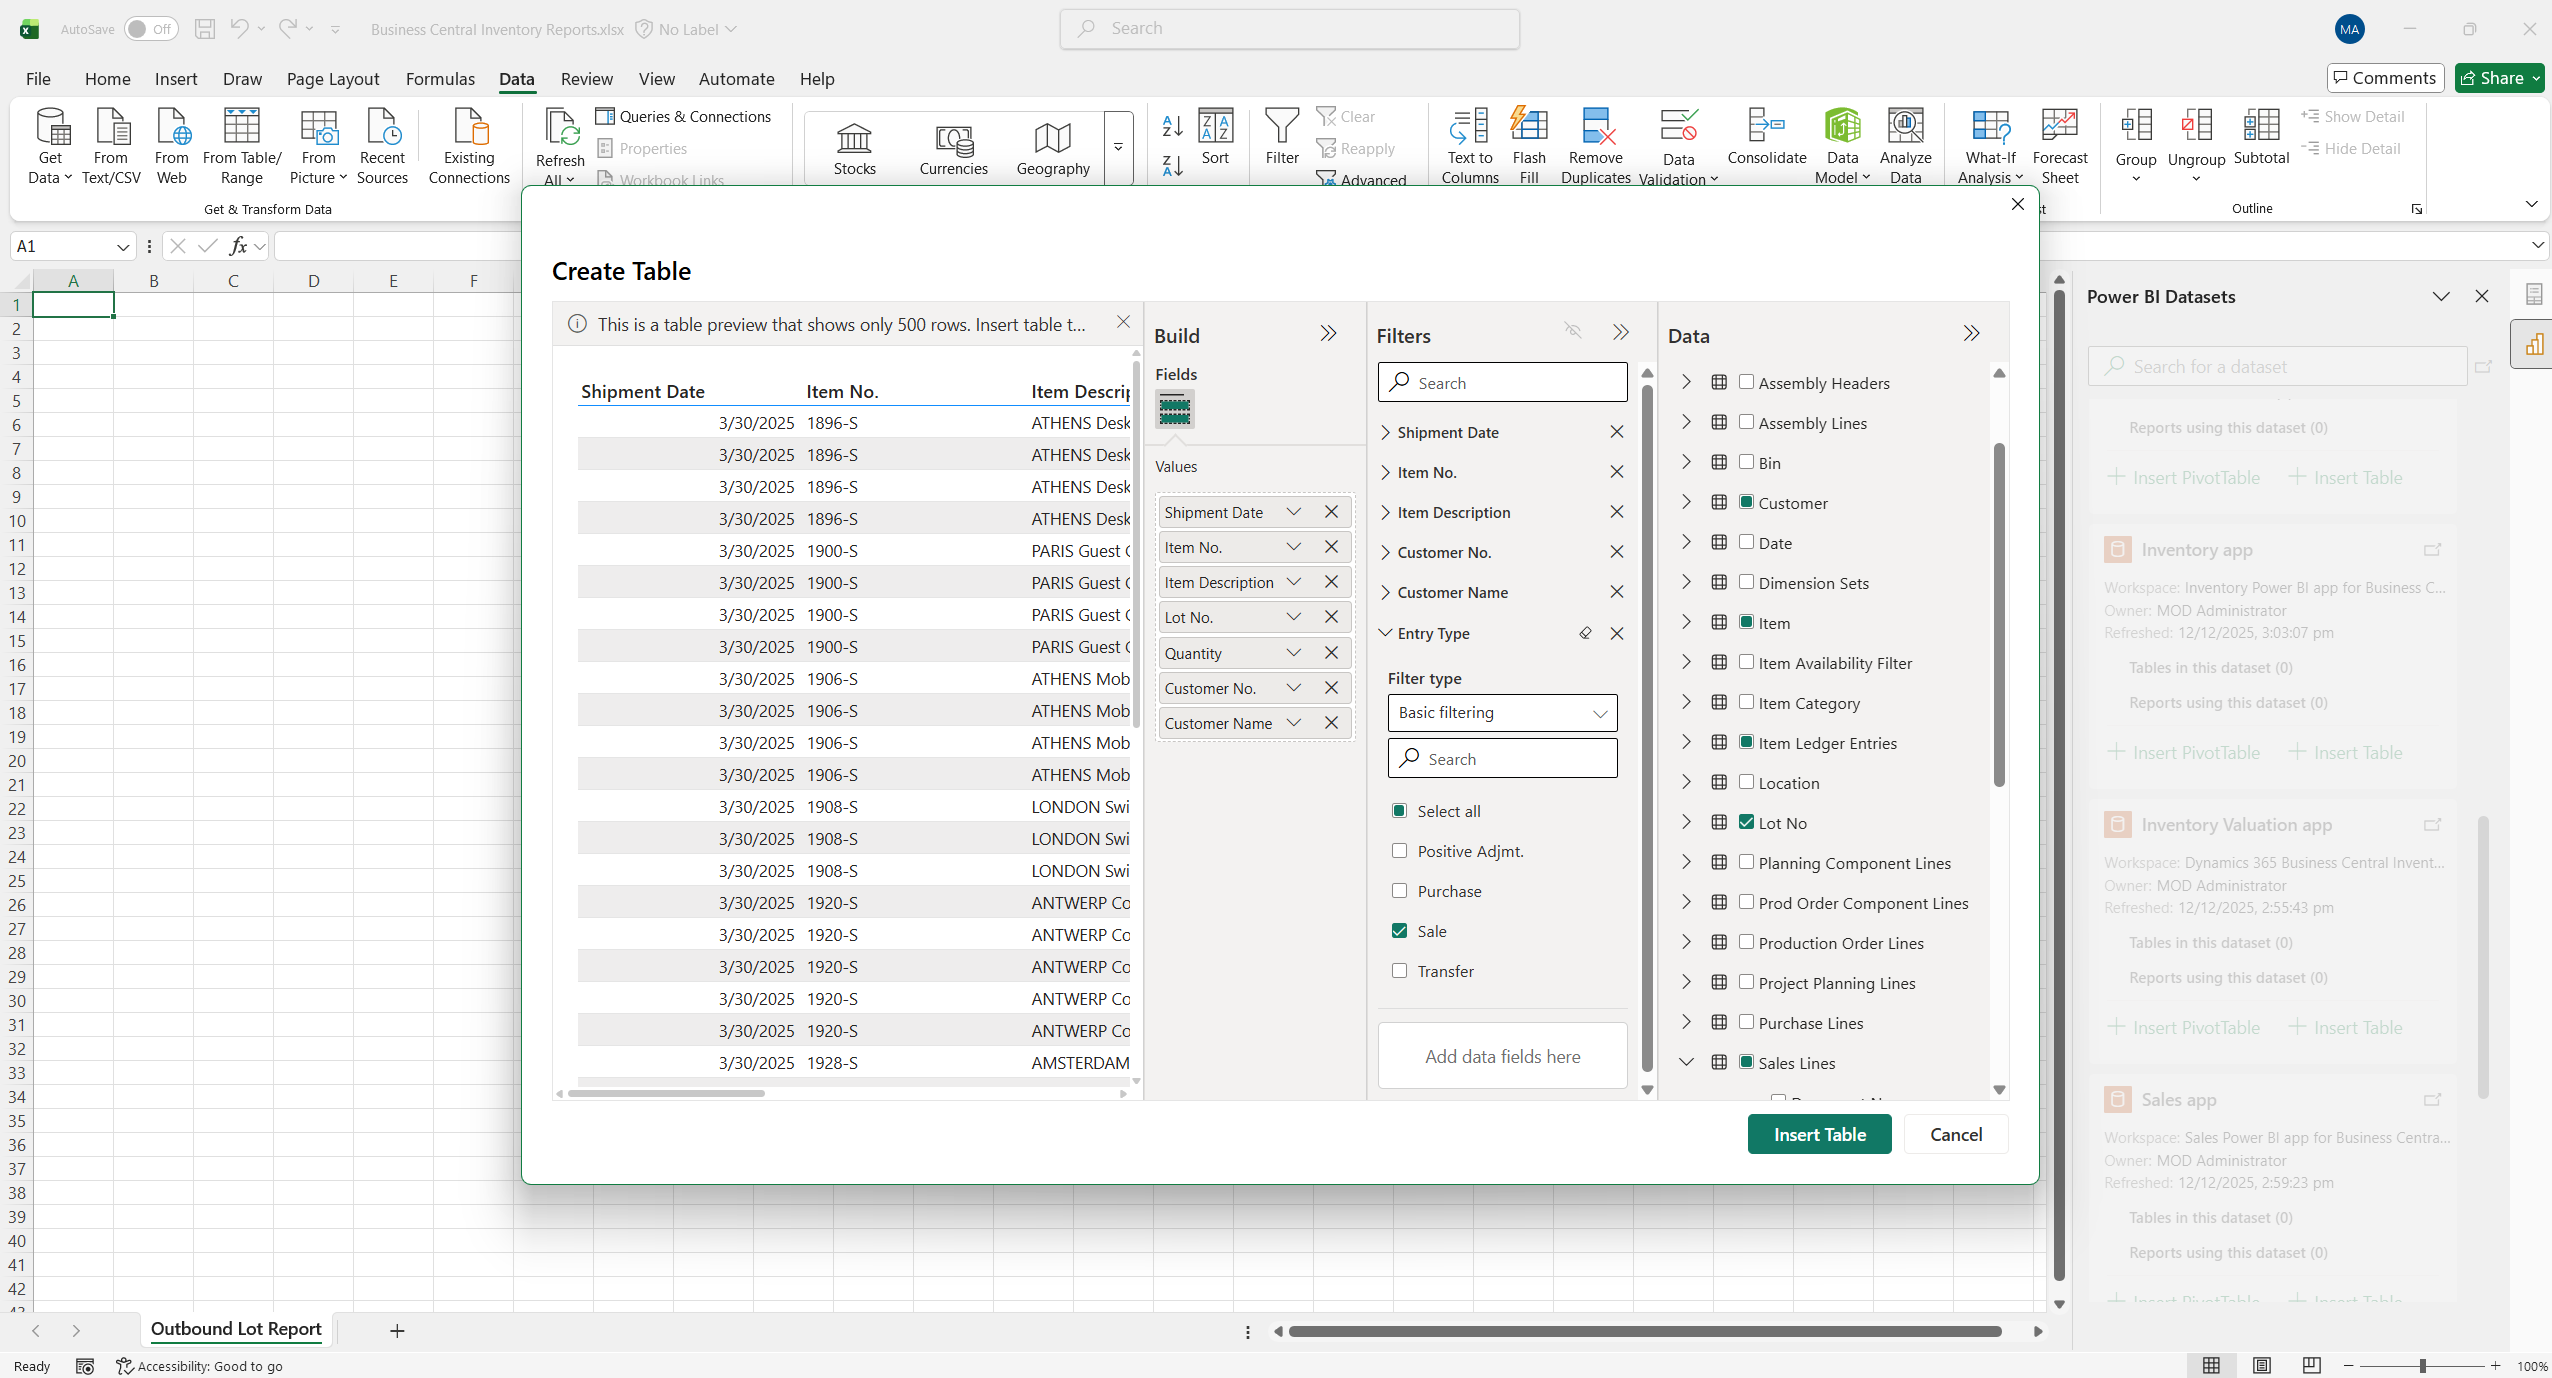Screen dimensions: 2552x1378
Task: Uncheck the Sale filter checkbox
Action: click(x=1400, y=930)
